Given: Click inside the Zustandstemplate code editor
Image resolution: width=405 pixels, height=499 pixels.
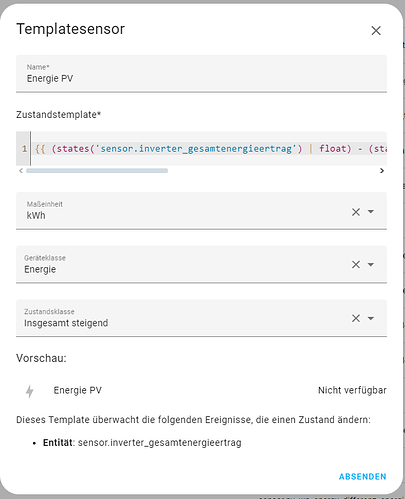Looking at the screenshot, I should 209,149.
